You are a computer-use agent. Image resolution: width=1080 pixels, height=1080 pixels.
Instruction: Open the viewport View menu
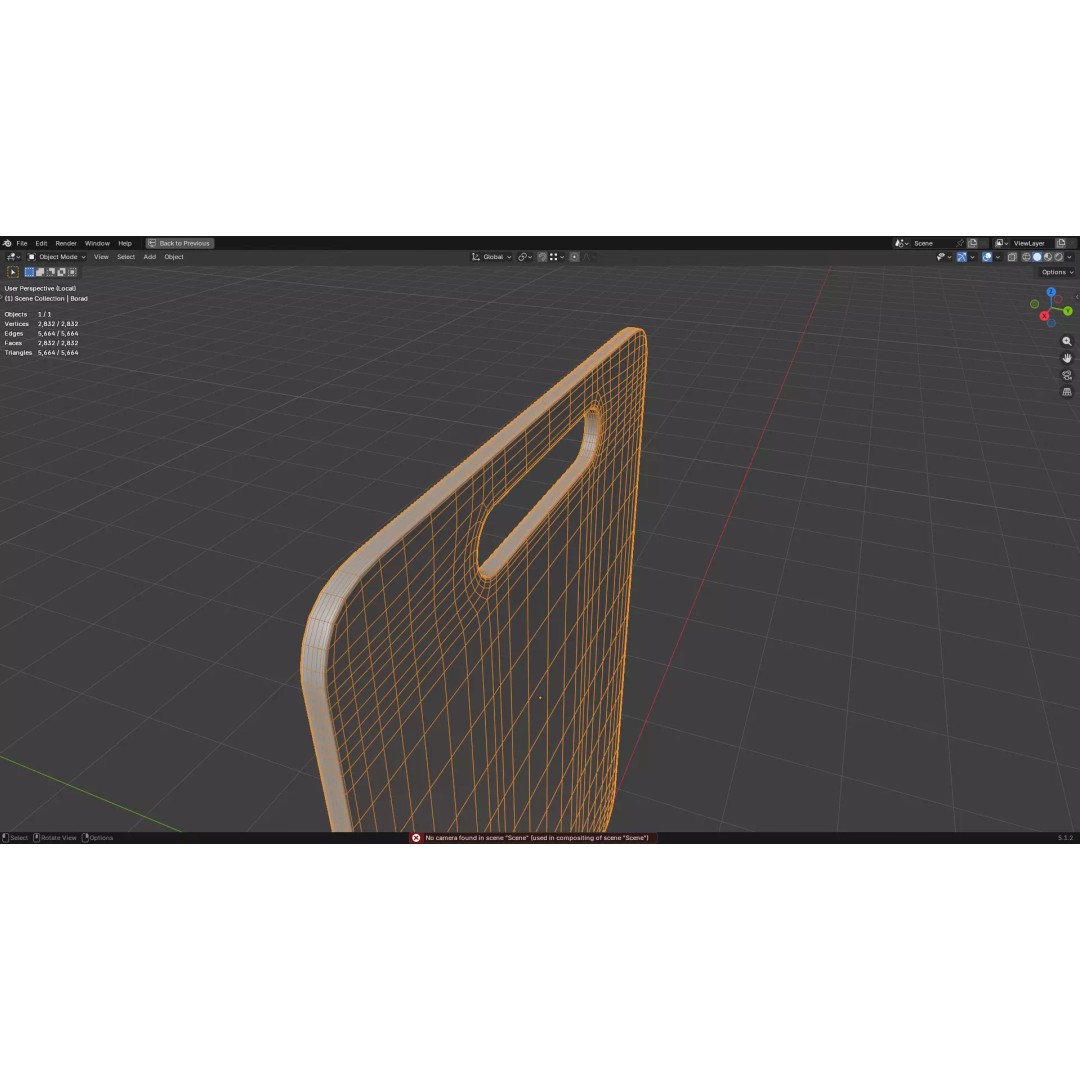click(x=101, y=257)
